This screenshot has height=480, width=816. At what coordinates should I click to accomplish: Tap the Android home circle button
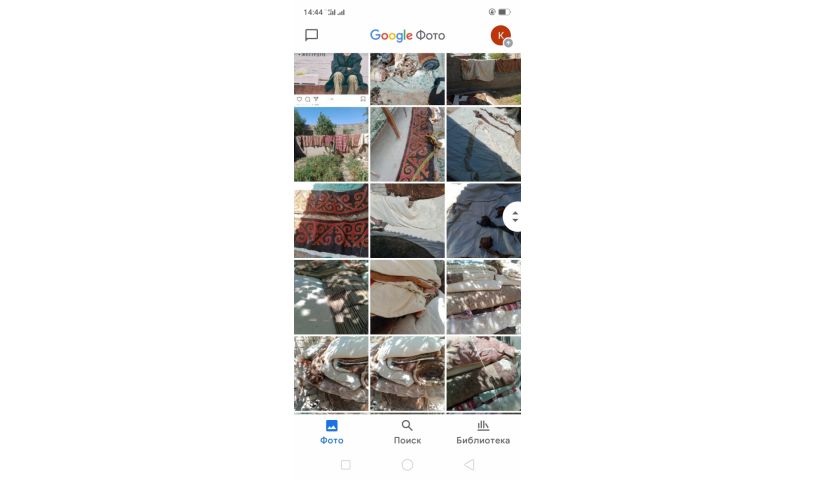click(x=407, y=464)
